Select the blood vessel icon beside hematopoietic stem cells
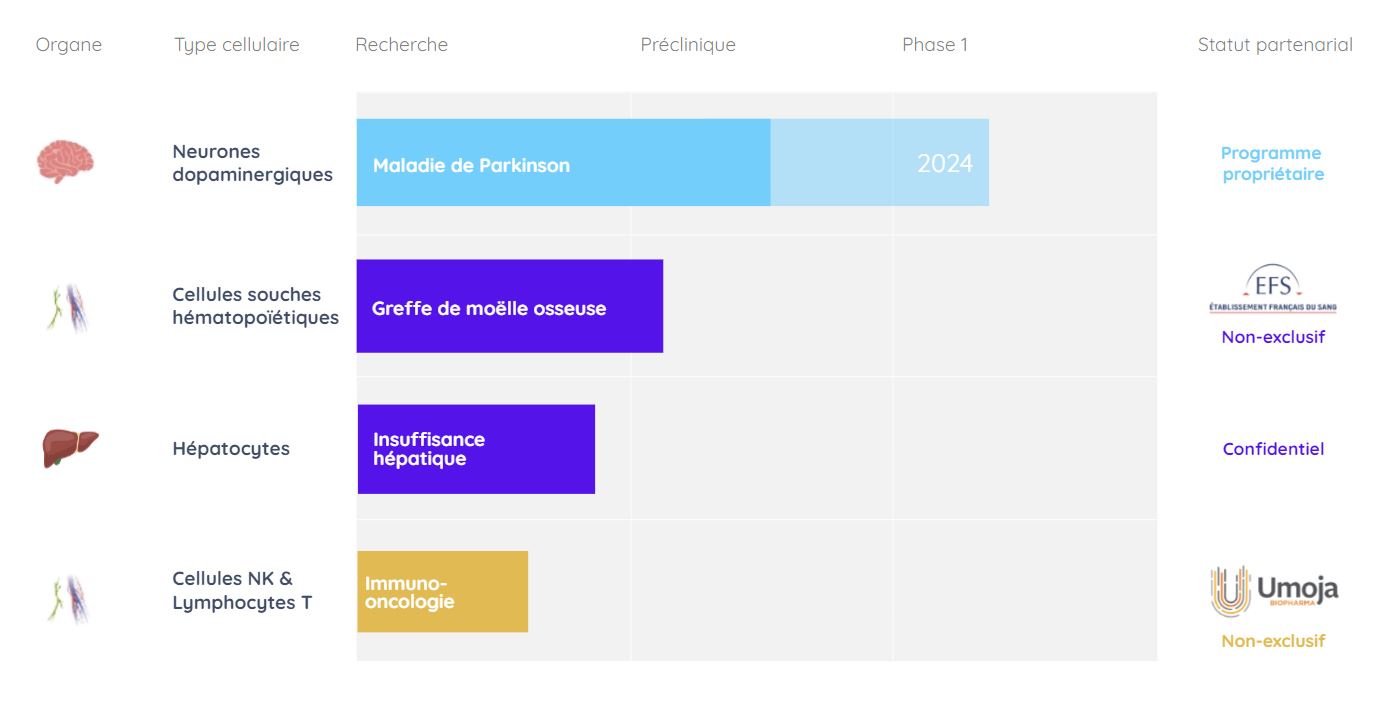Screen dimensions: 1398x711 [x=69, y=308]
